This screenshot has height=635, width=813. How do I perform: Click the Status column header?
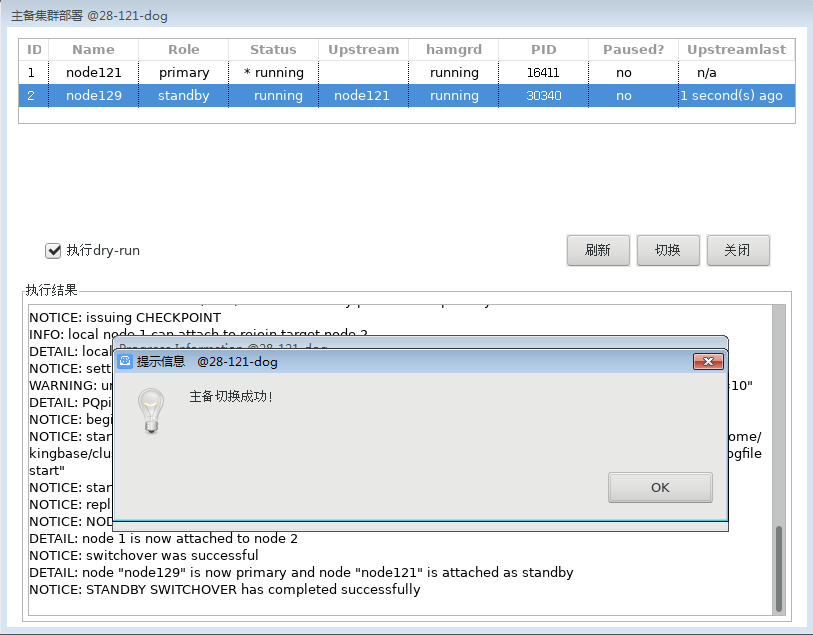(273, 50)
